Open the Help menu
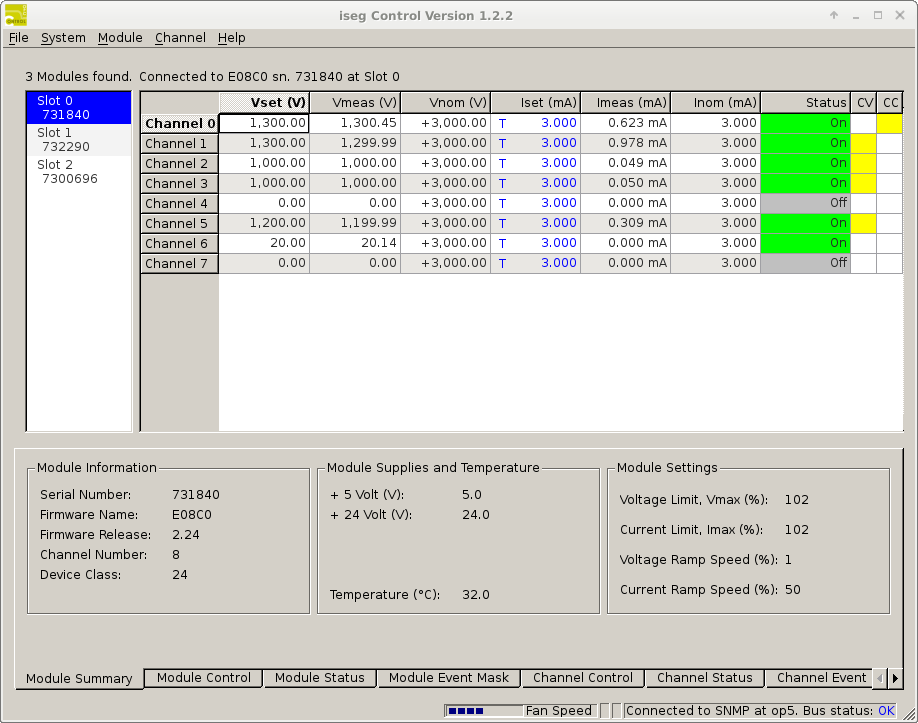The width and height of the screenshot is (918, 723). tap(231, 38)
